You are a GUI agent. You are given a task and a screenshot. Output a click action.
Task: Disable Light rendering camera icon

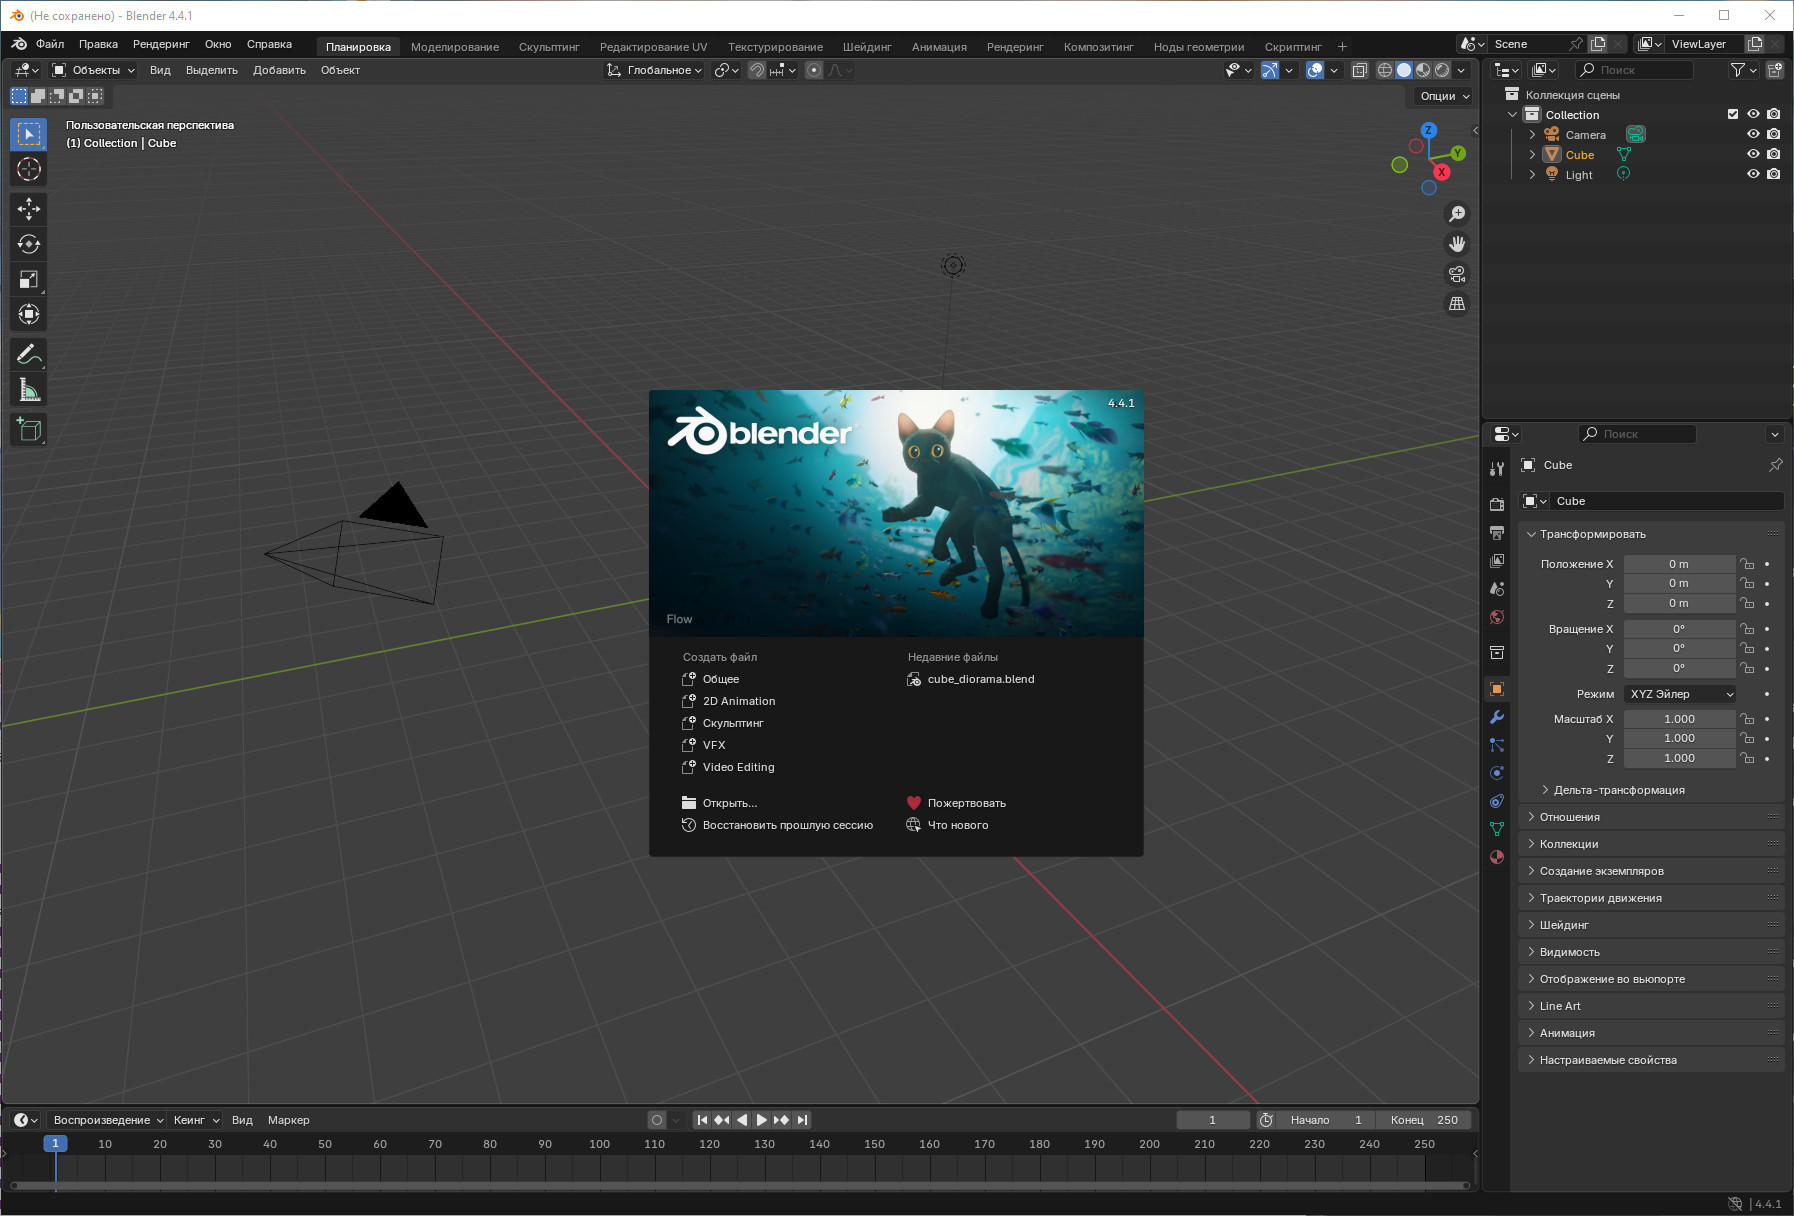tap(1773, 174)
